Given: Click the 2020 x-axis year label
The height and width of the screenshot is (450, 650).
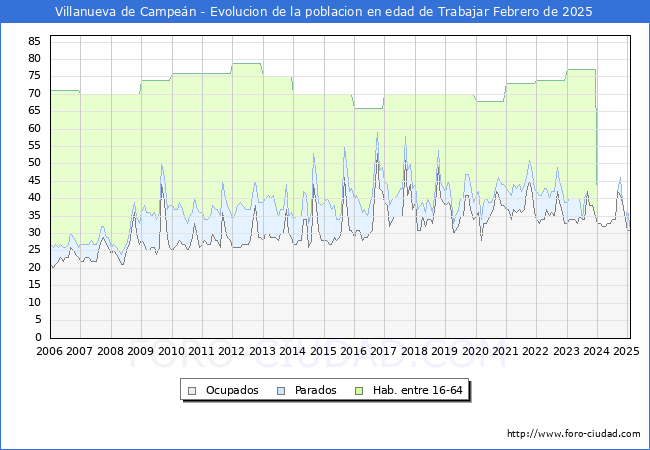Looking at the screenshot, I should pos(475,351).
